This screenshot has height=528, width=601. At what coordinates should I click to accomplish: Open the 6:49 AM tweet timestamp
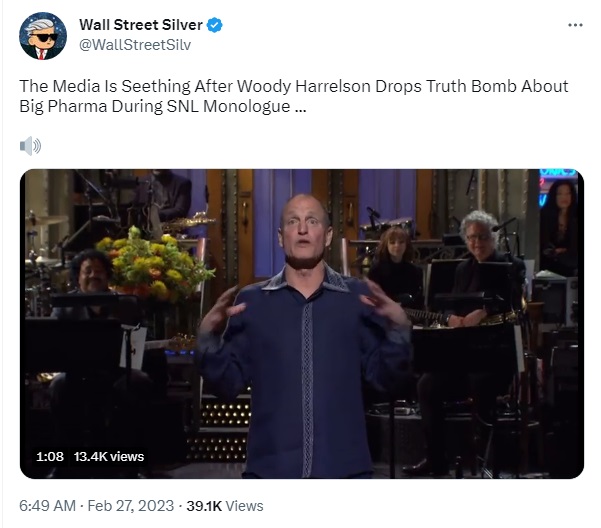click(48, 506)
